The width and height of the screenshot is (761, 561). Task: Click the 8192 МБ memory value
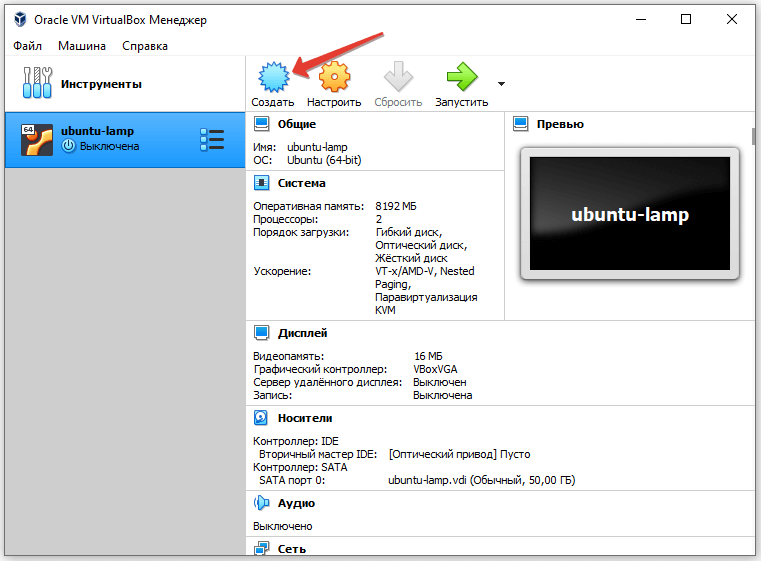(396, 206)
